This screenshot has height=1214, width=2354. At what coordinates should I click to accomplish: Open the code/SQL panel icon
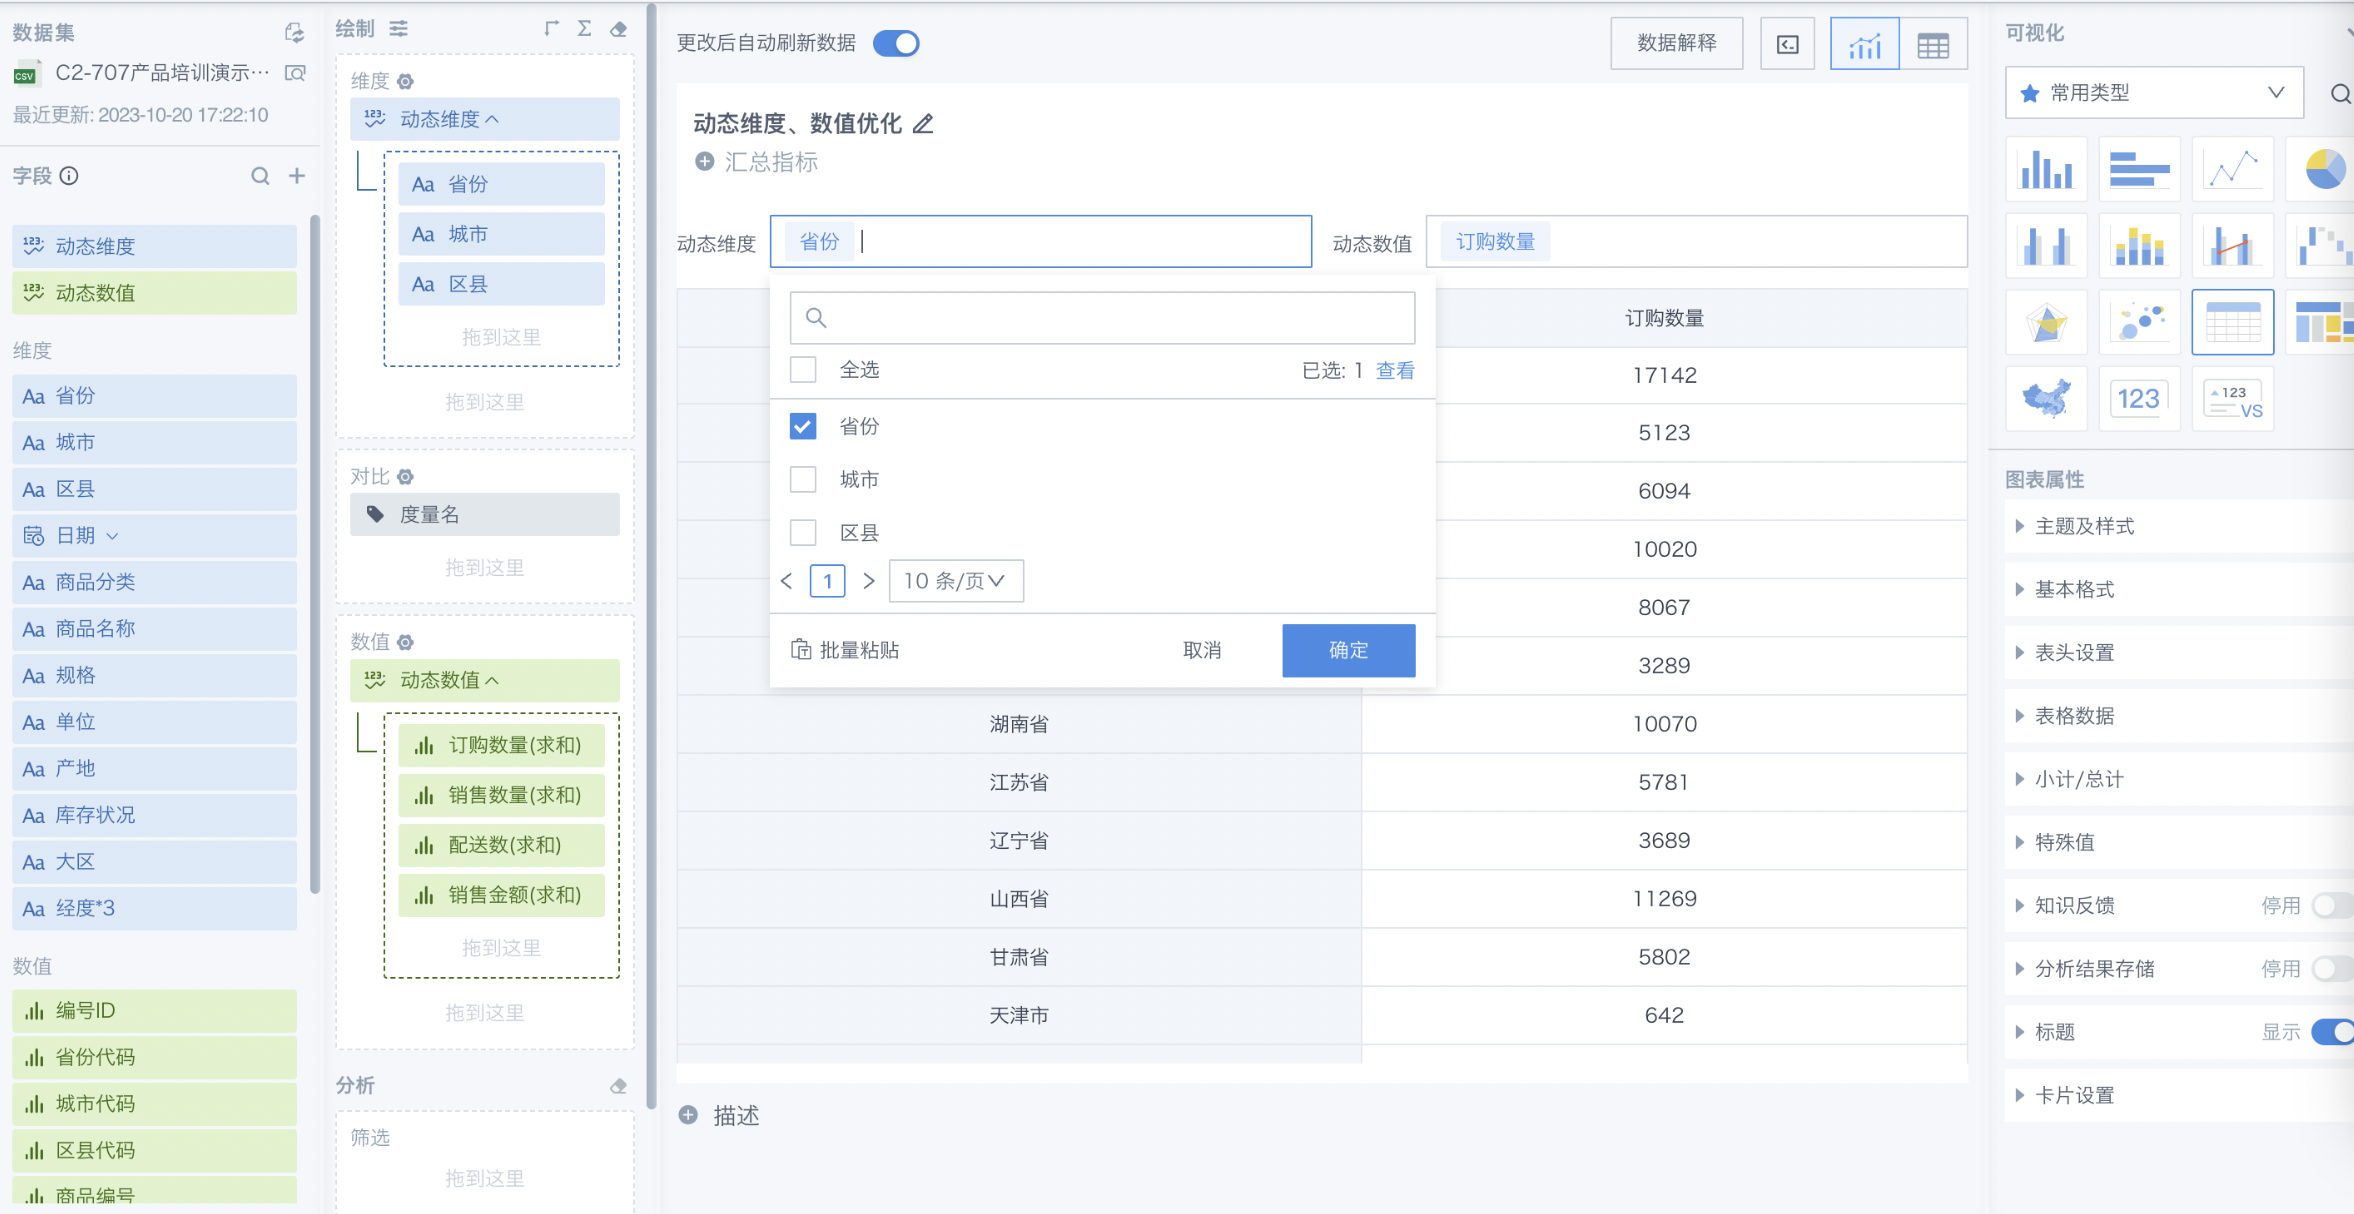(1788, 44)
